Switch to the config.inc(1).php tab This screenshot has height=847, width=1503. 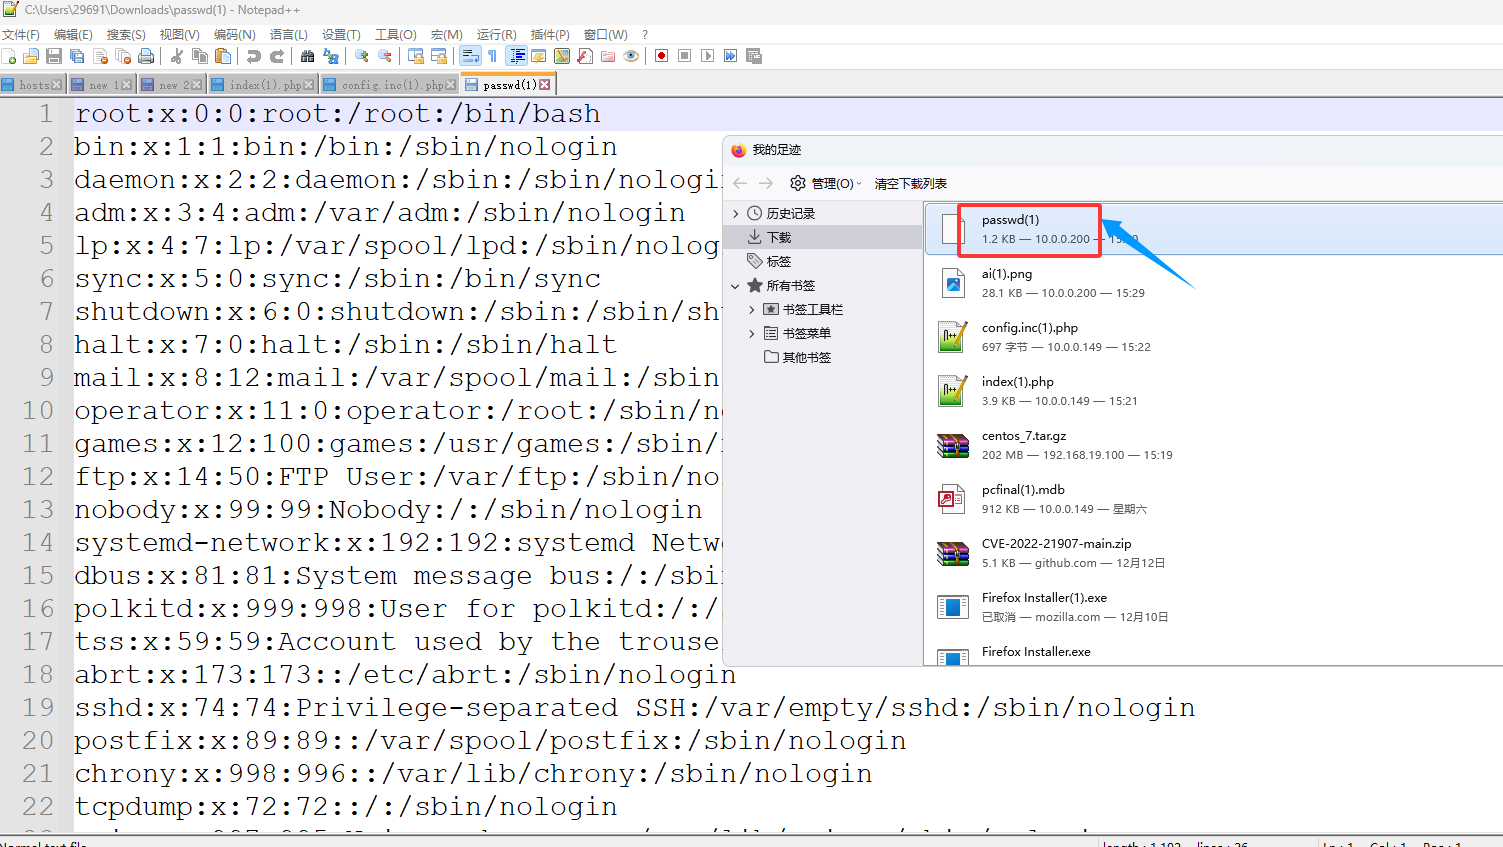[x=388, y=85]
